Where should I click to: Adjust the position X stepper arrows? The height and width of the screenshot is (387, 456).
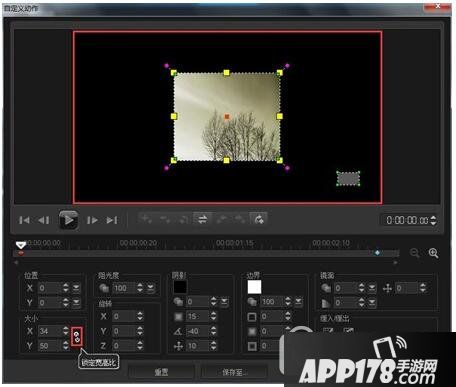pyautogui.click(x=66, y=288)
